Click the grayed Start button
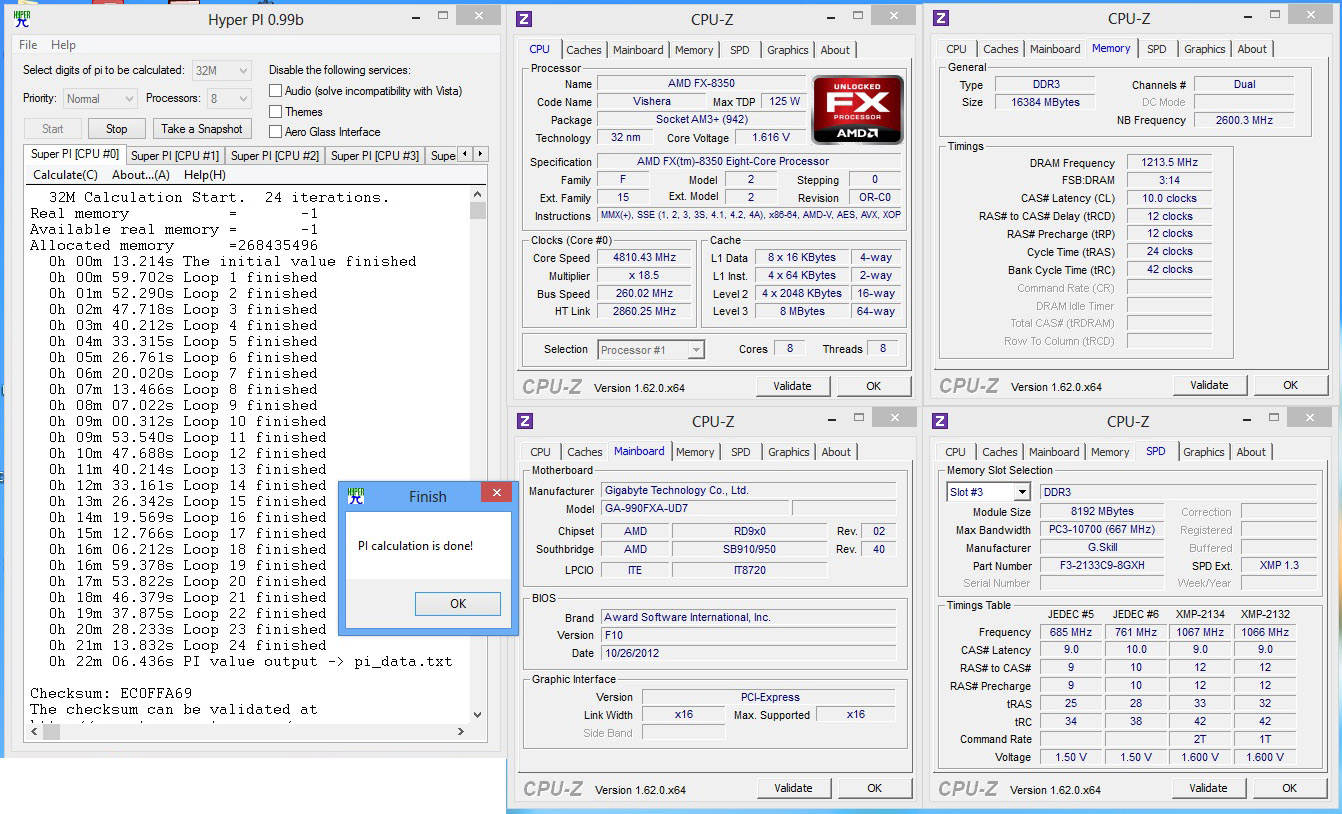 pos(53,128)
